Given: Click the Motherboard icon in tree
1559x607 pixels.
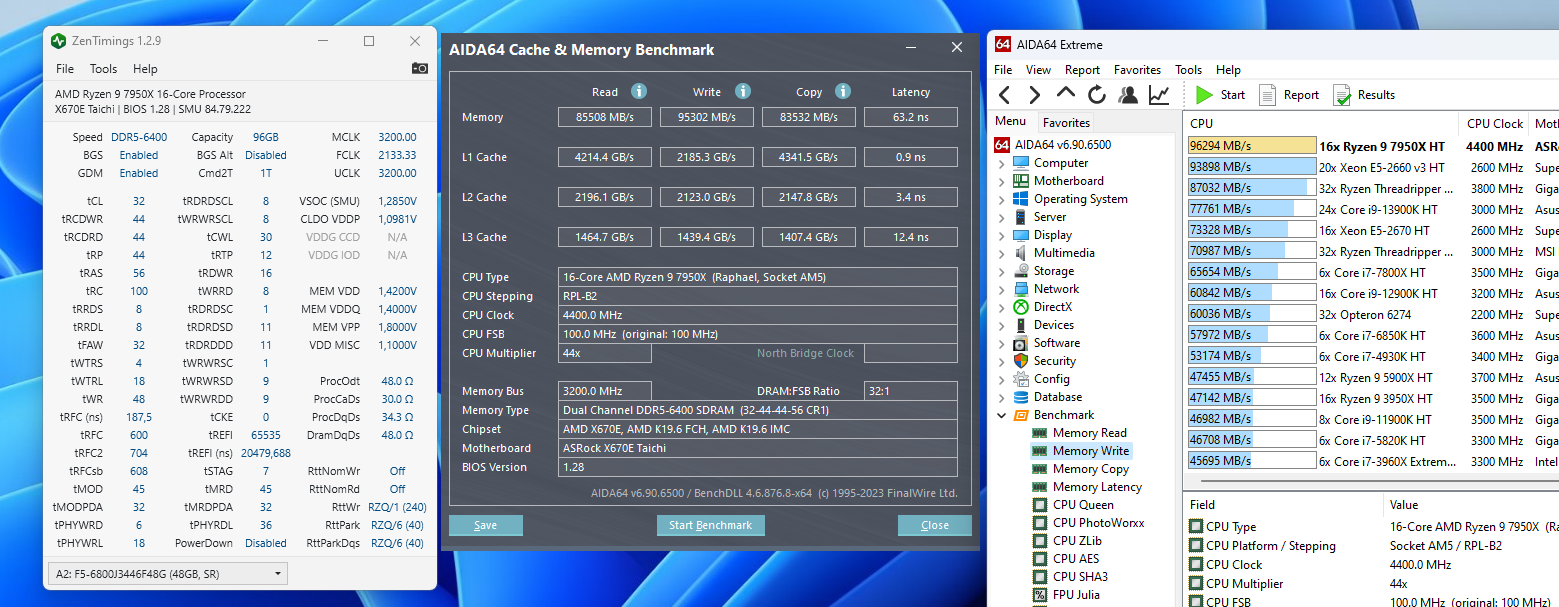Looking at the screenshot, I should click(x=1021, y=181).
